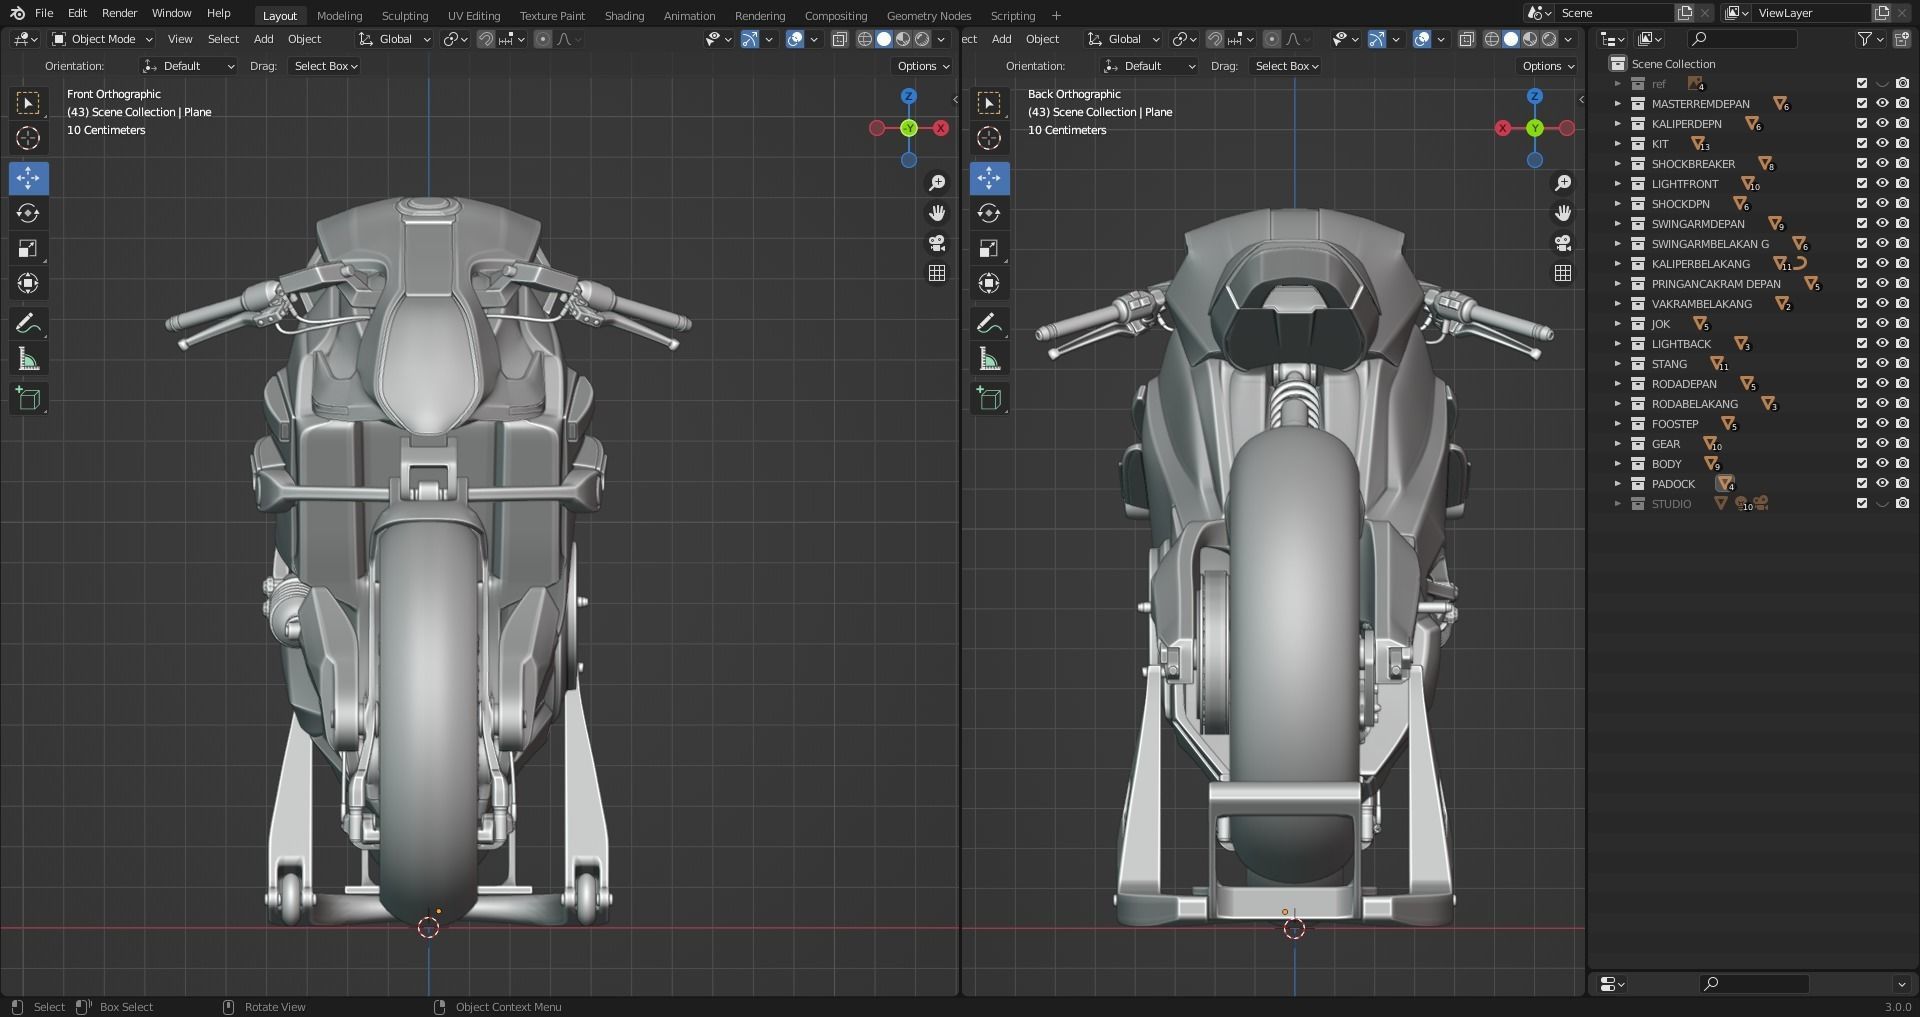Switch left viewport to wireframe shading
Screen dimensions: 1920x1017
(x=865, y=39)
